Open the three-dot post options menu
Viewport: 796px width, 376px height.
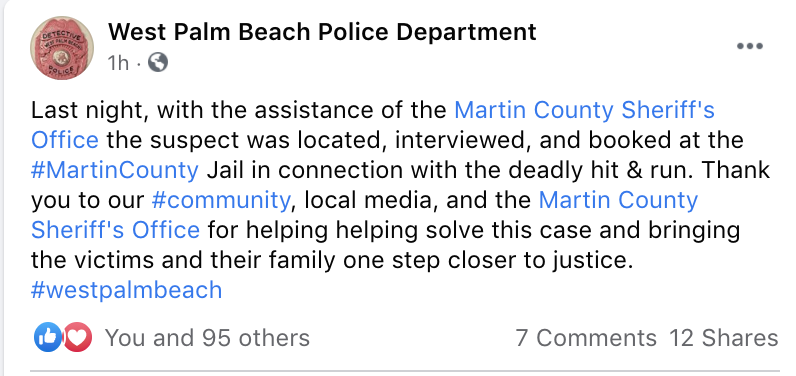coord(749,46)
